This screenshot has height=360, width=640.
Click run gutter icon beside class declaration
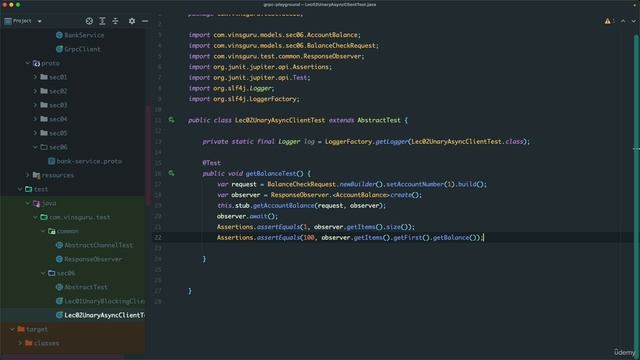coord(171,120)
